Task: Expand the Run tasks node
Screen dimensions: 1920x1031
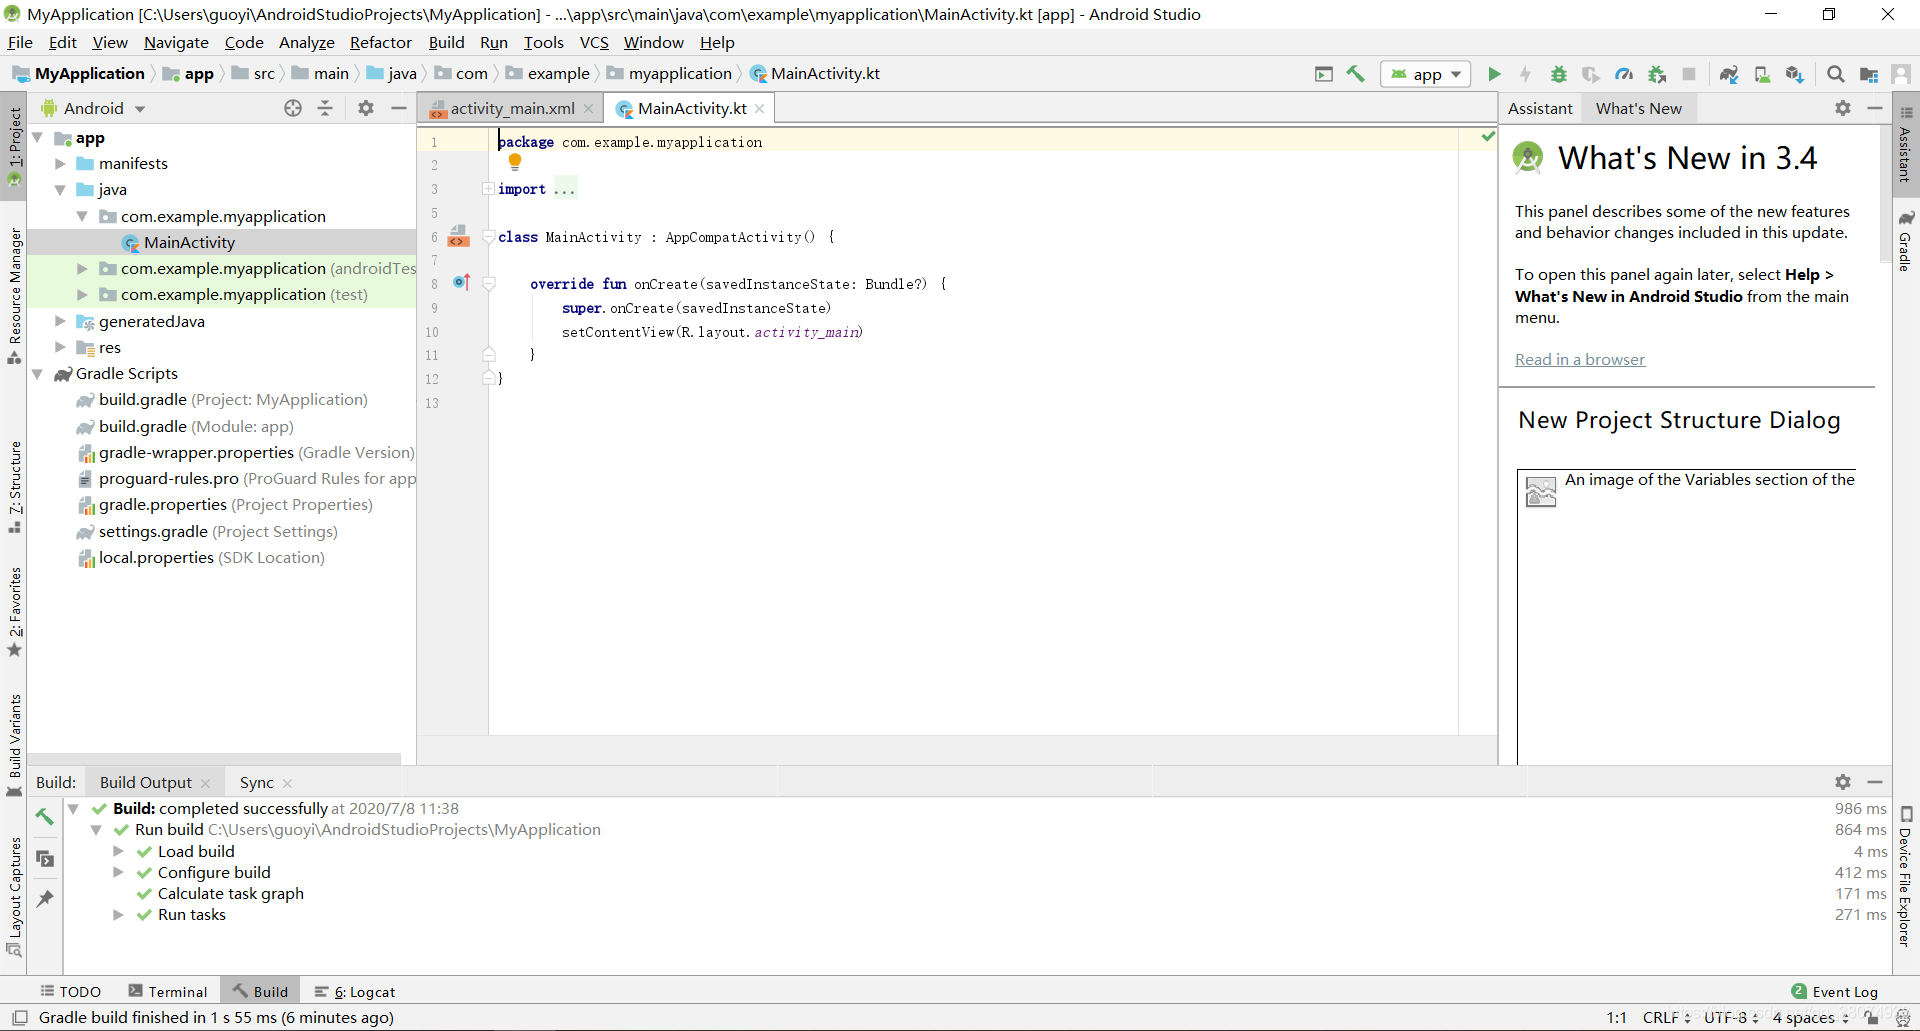Action: point(118,914)
